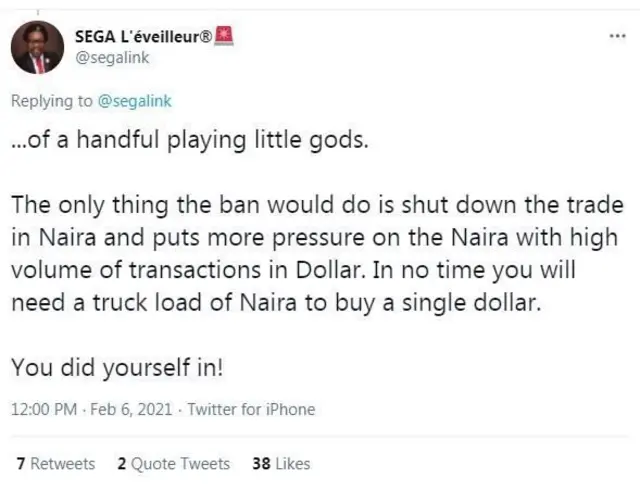Click the 'Replying to' label text

pyautogui.click(x=51, y=101)
